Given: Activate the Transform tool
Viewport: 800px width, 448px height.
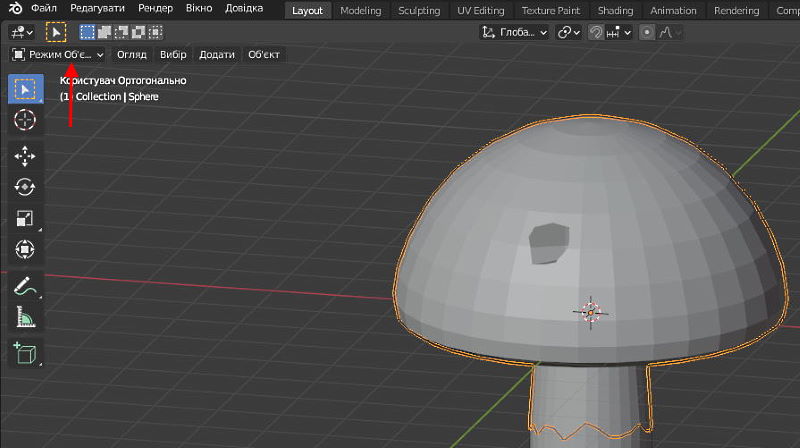Looking at the screenshot, I should tap(25, 250).
